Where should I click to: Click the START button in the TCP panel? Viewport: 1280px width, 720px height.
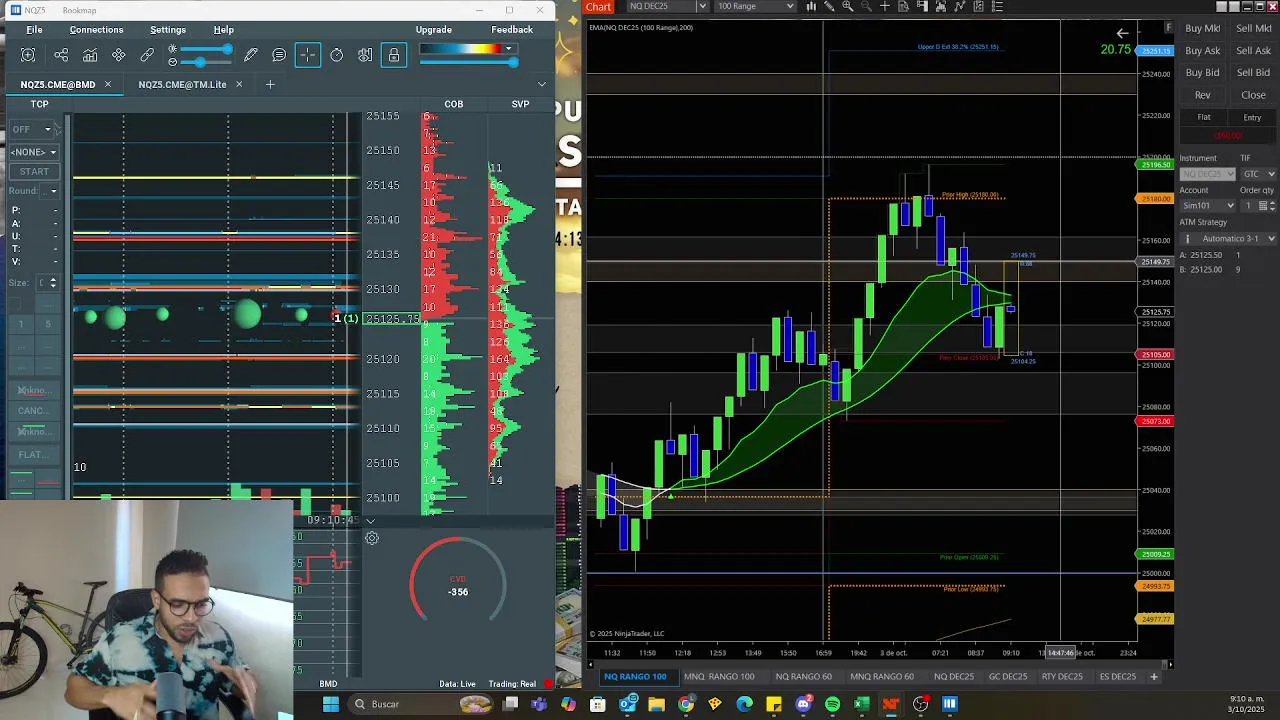pos(34,172)
